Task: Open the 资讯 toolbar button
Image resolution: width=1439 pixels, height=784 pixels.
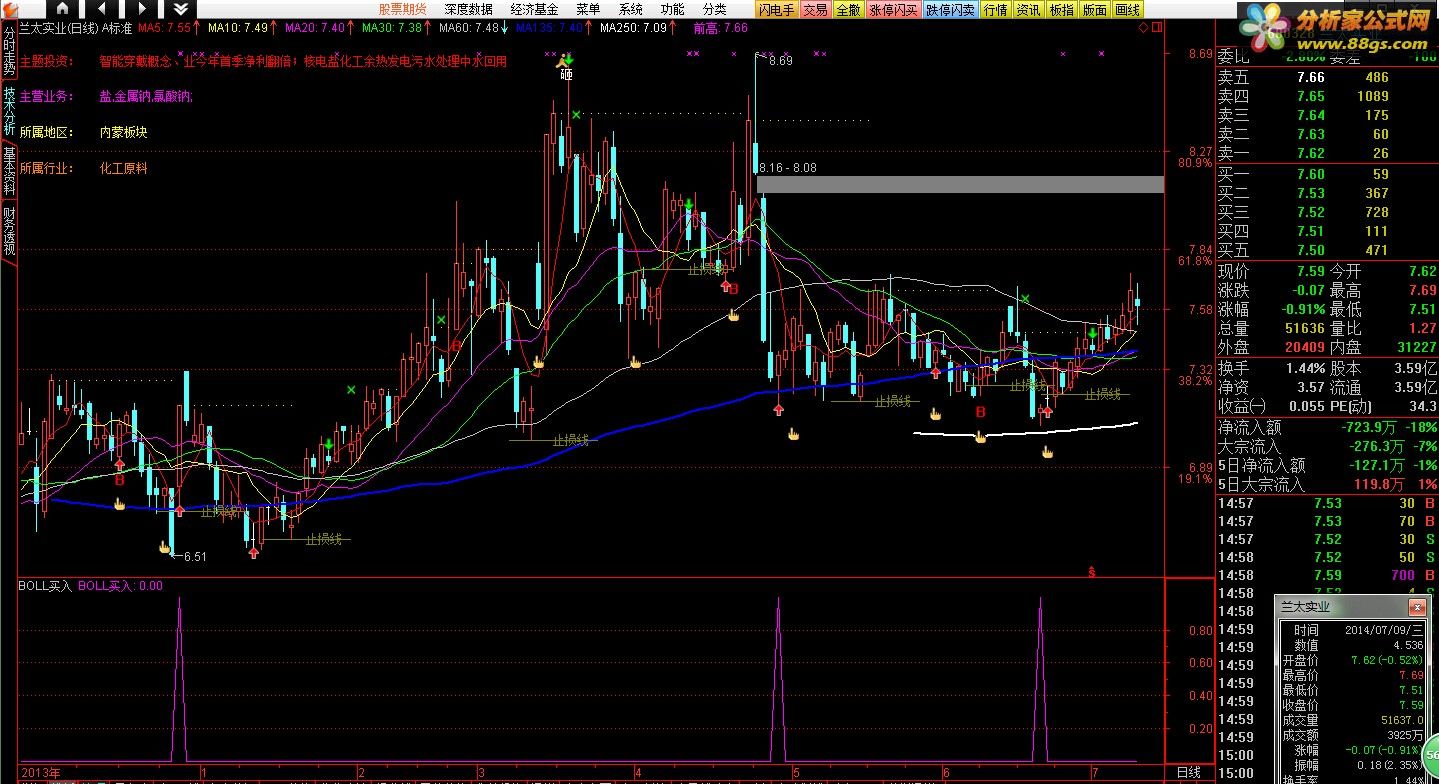Action: click(x=1028, y=10)
